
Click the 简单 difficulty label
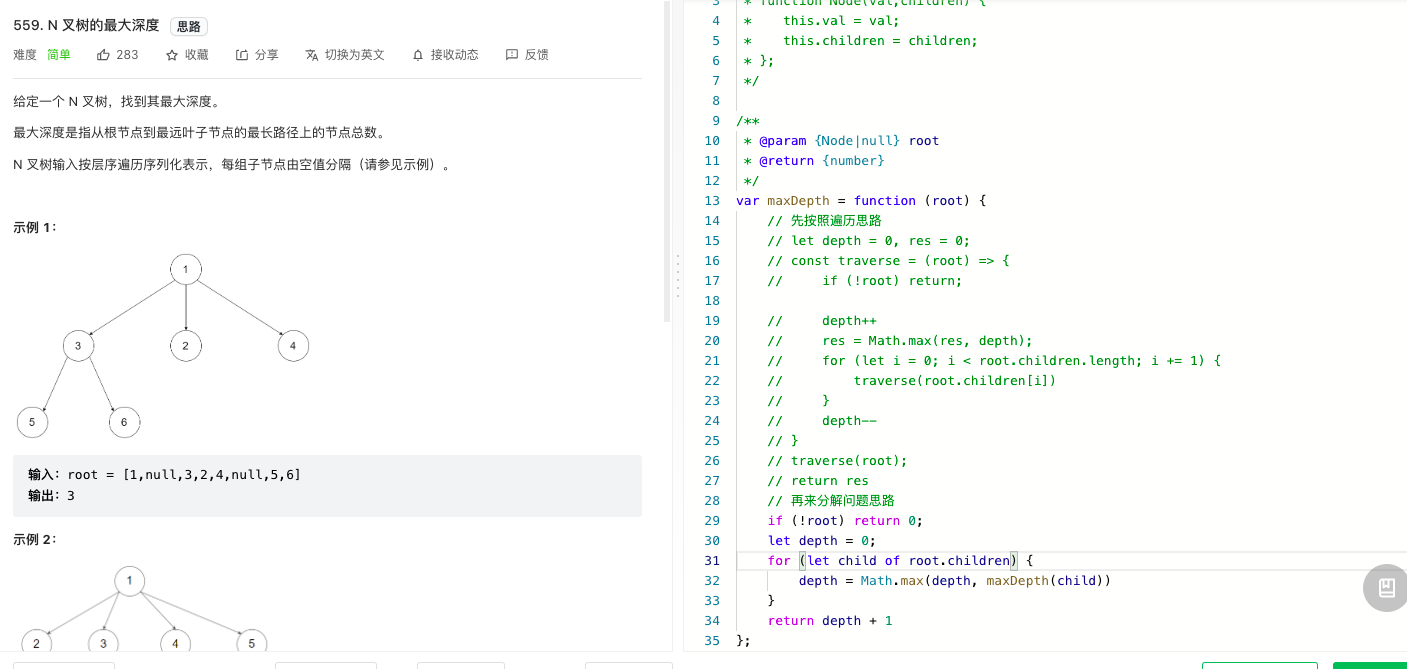tap(59, 55)
